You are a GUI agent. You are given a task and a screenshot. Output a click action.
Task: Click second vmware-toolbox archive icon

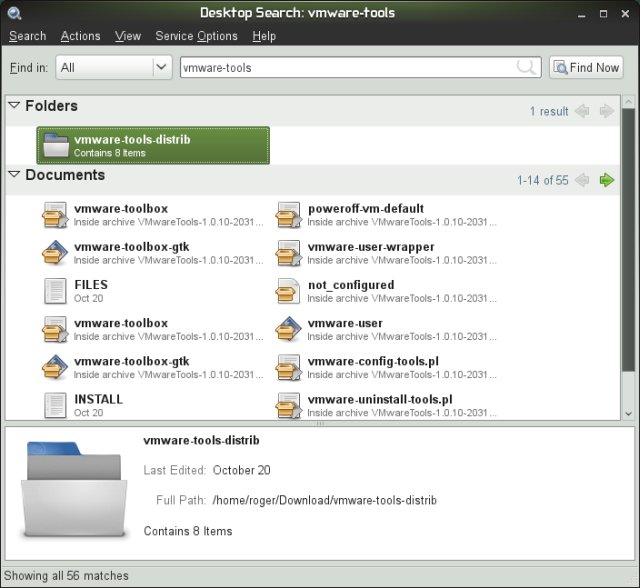[55, 329]
